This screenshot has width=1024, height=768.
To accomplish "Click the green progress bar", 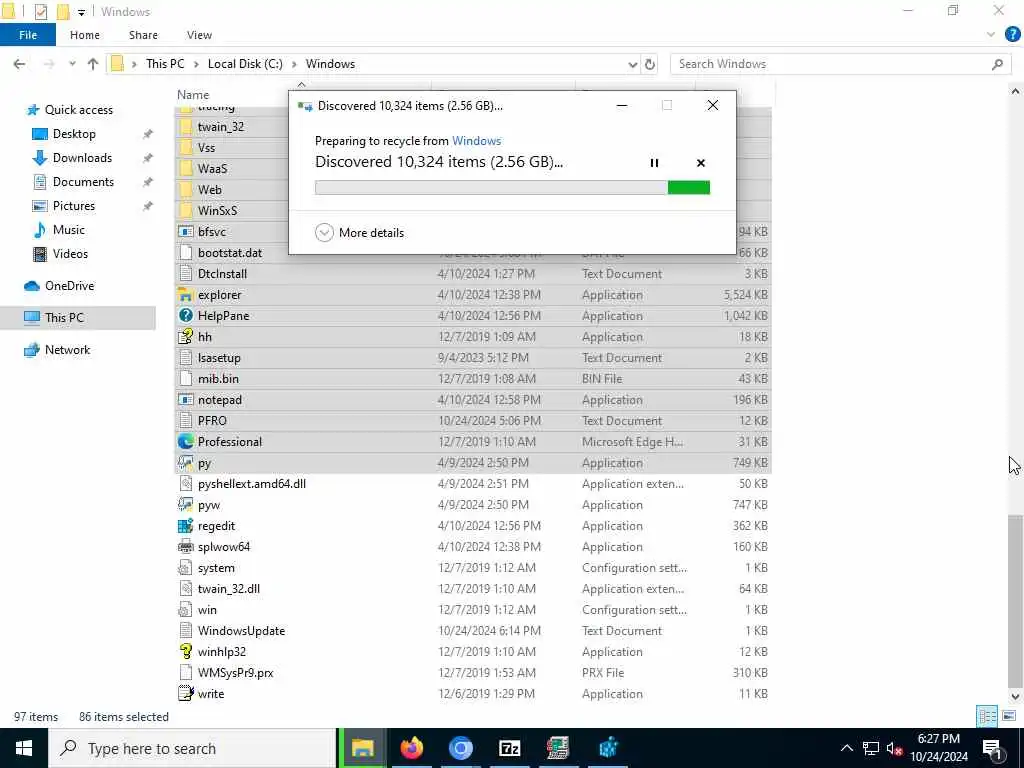I will point(512,187).
